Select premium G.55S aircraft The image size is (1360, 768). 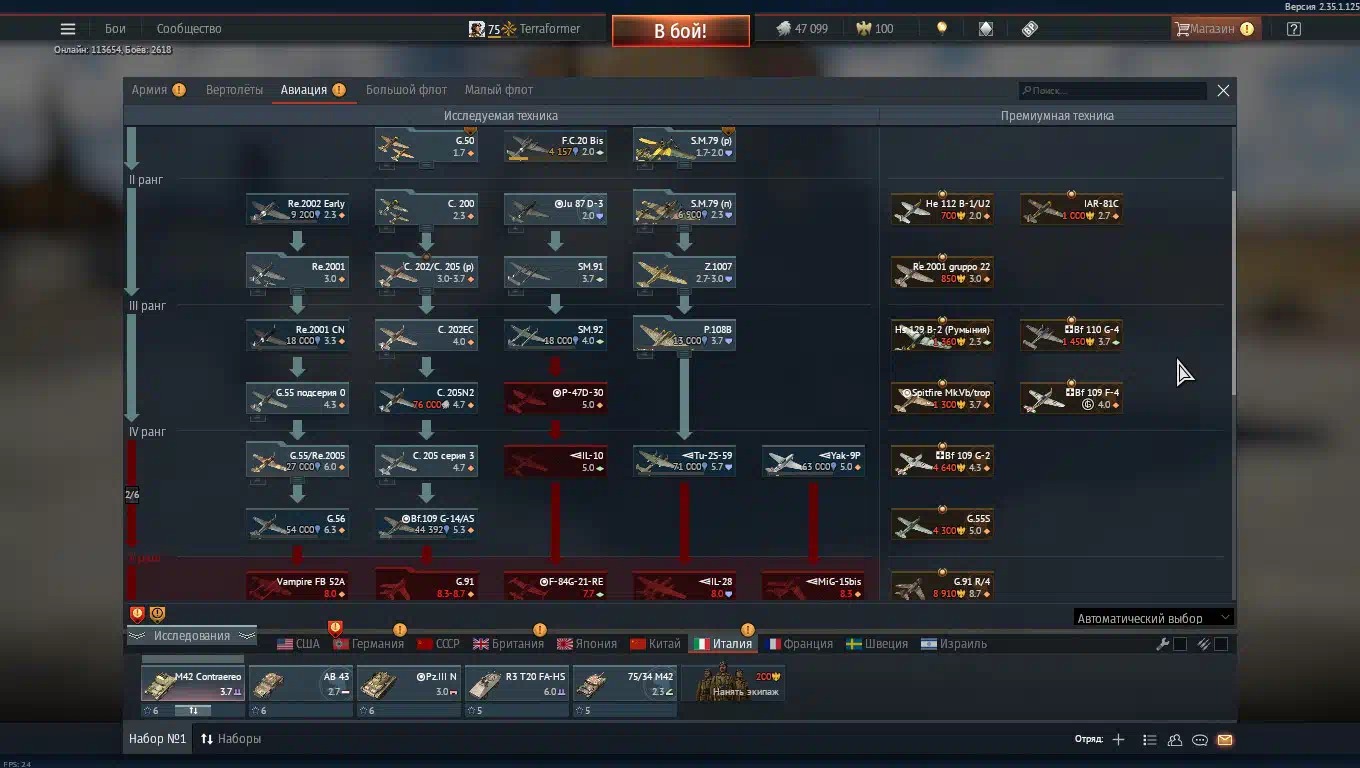click(x=942, y=524)
